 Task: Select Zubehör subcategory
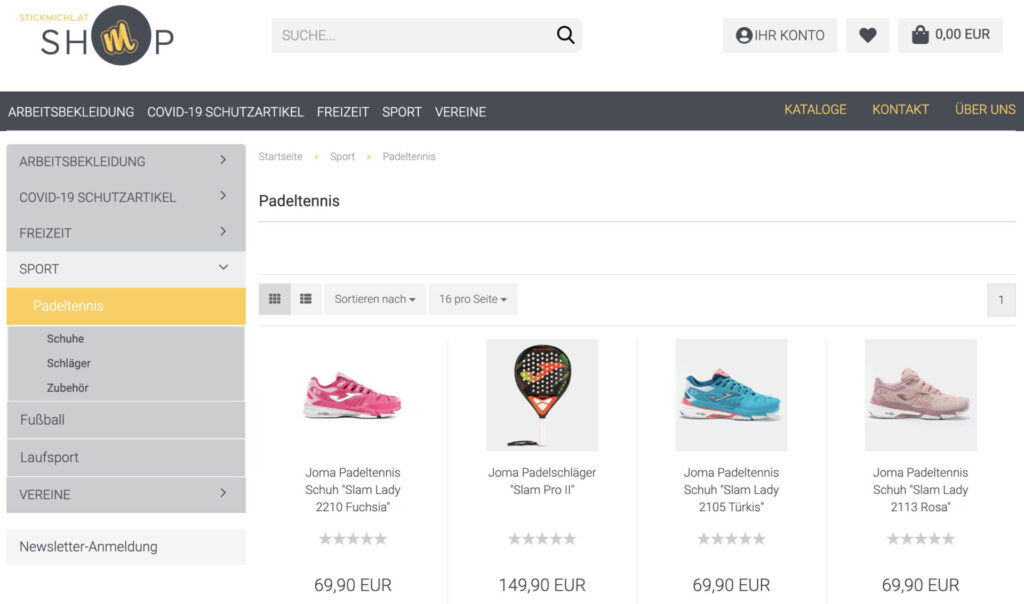click(x=67, y=388)
